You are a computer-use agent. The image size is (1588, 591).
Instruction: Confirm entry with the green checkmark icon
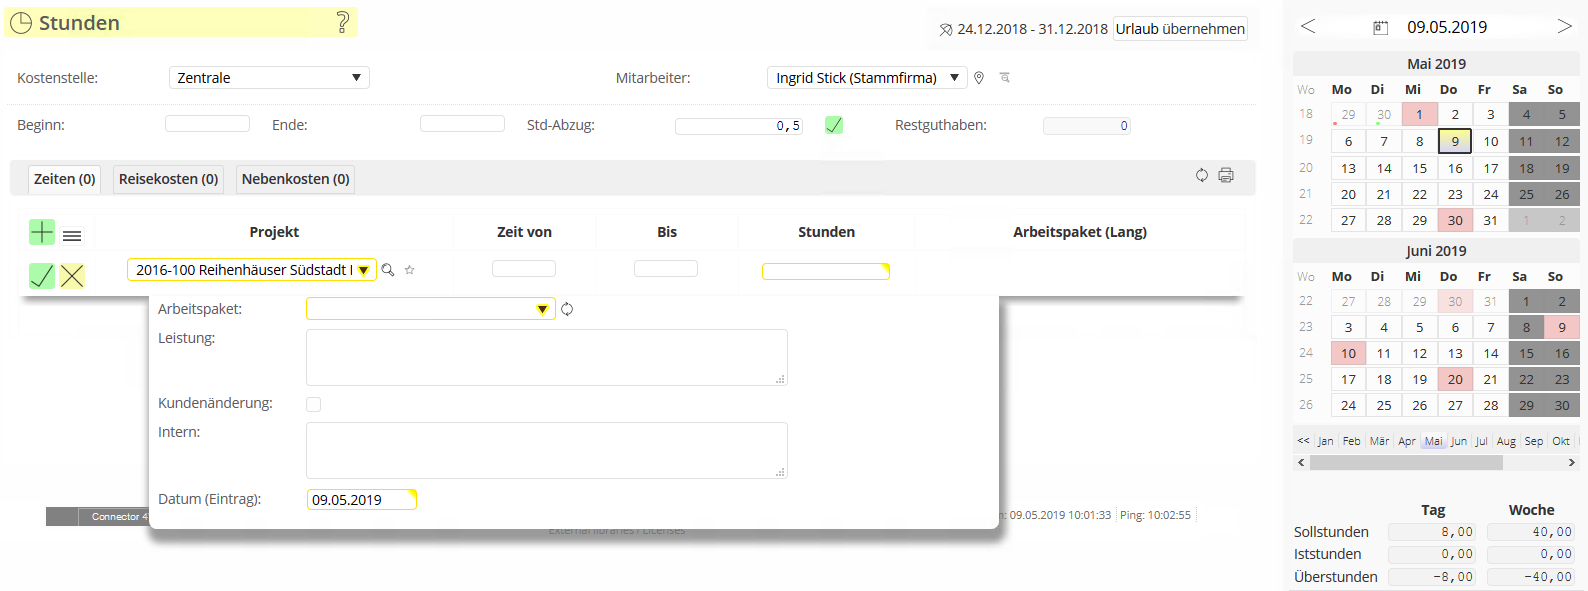pyautogui.click(x=42, y=276)
